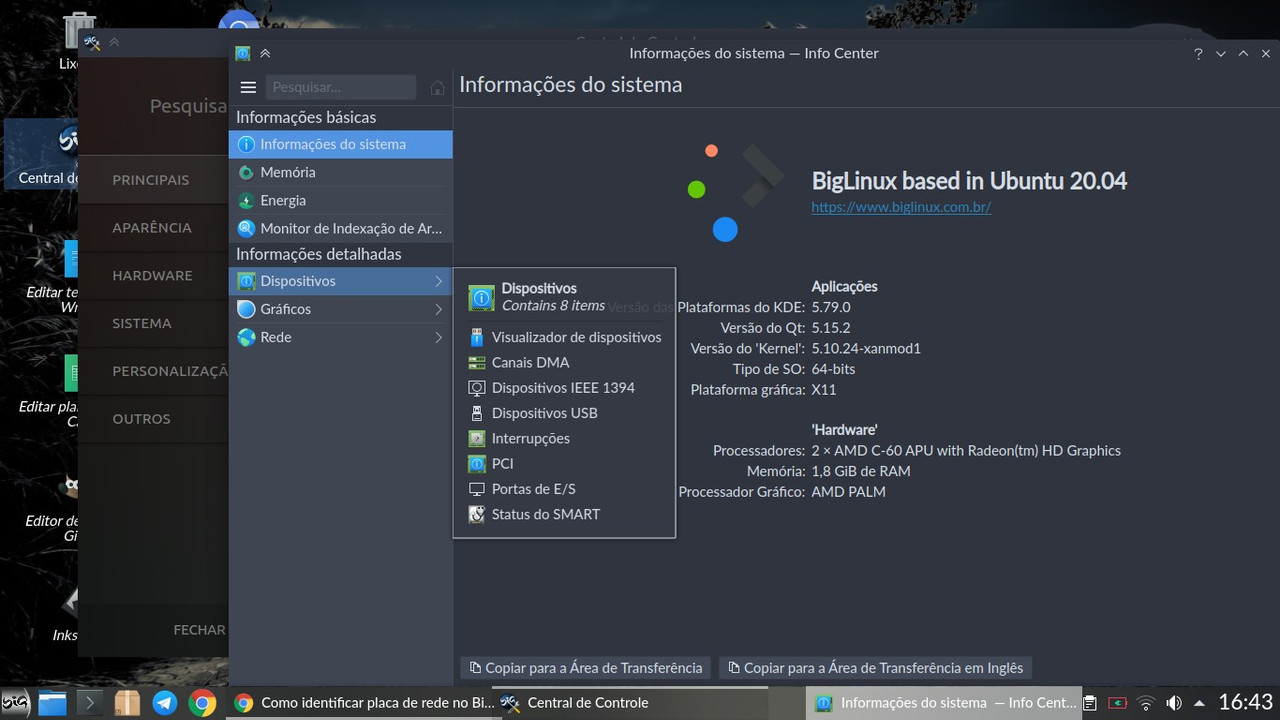Image resolution: width=1280 pixels, height=720 pixels.
Task: Expand the Gráficos category chevron
Action: tap(438, 309)
